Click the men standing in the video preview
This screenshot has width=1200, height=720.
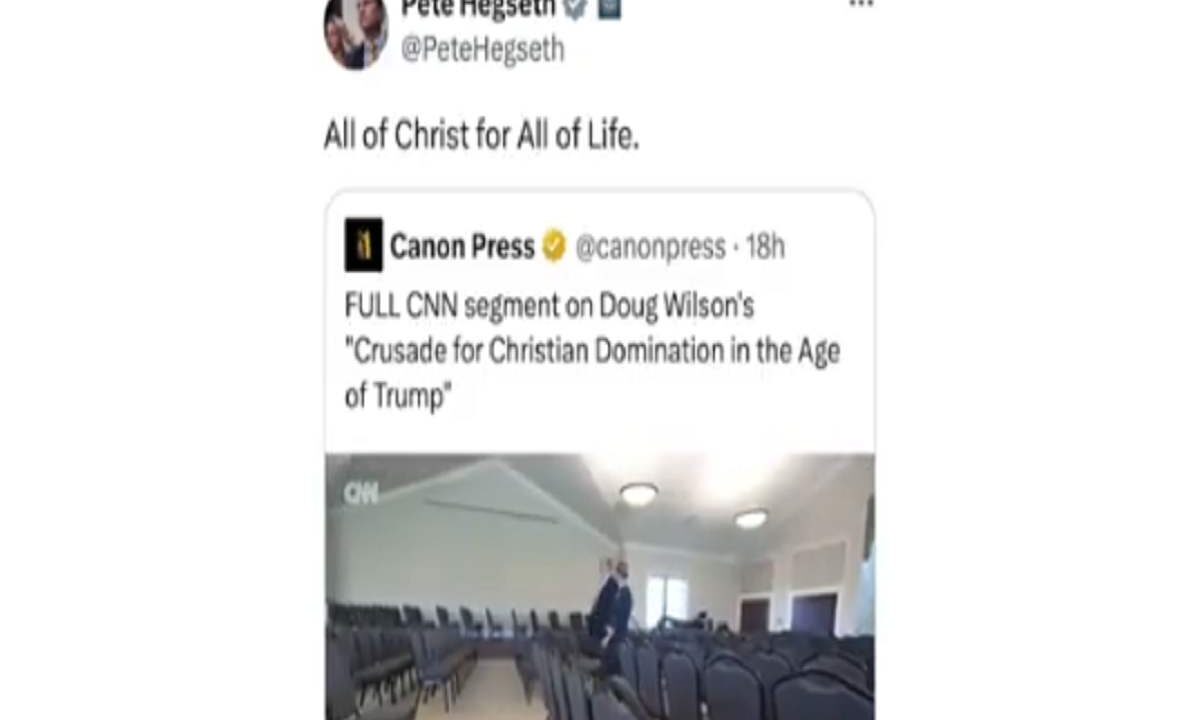point(611,603)
